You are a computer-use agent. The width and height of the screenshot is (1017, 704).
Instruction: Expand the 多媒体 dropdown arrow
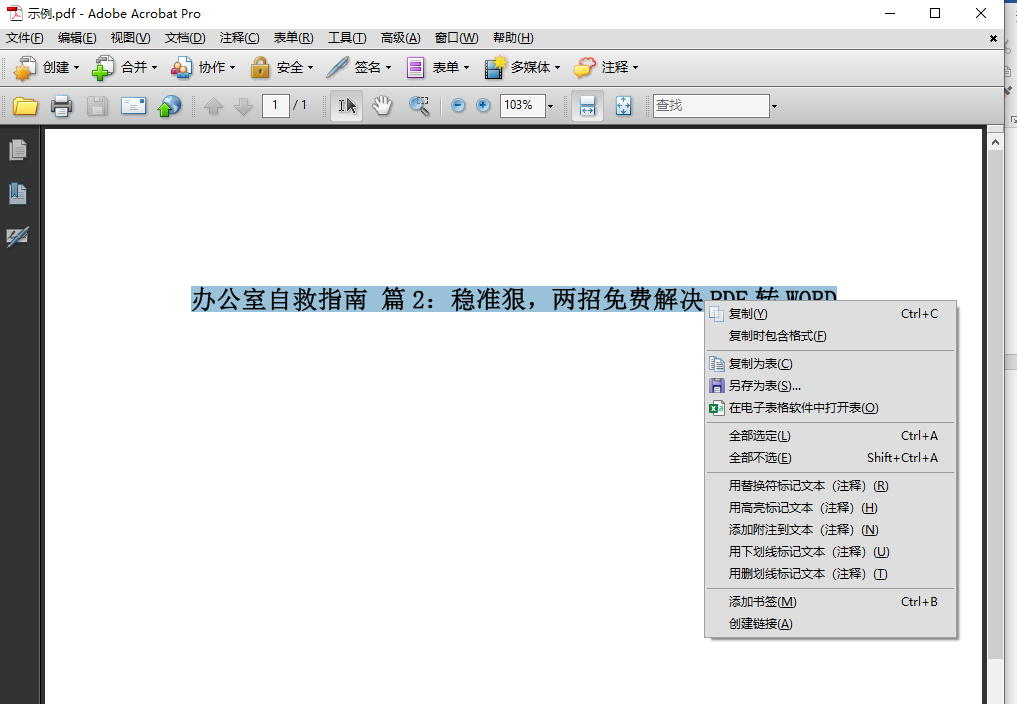557,67
